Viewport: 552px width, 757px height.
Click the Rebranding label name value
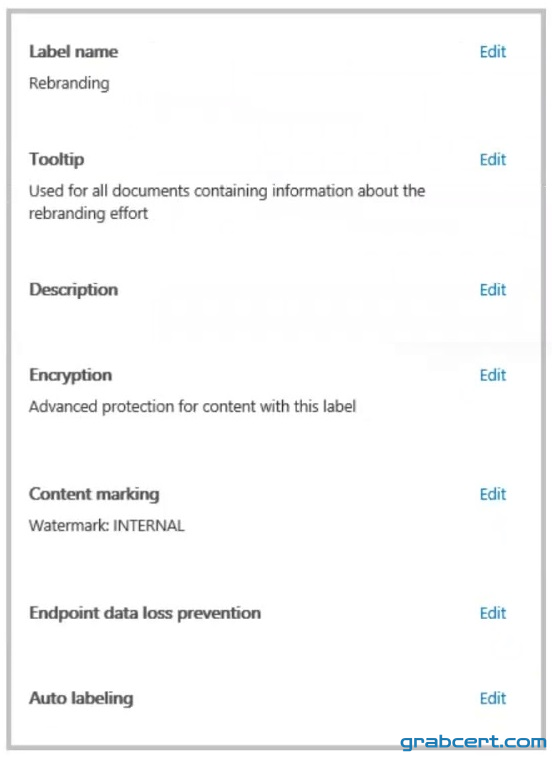pos(69,84)
